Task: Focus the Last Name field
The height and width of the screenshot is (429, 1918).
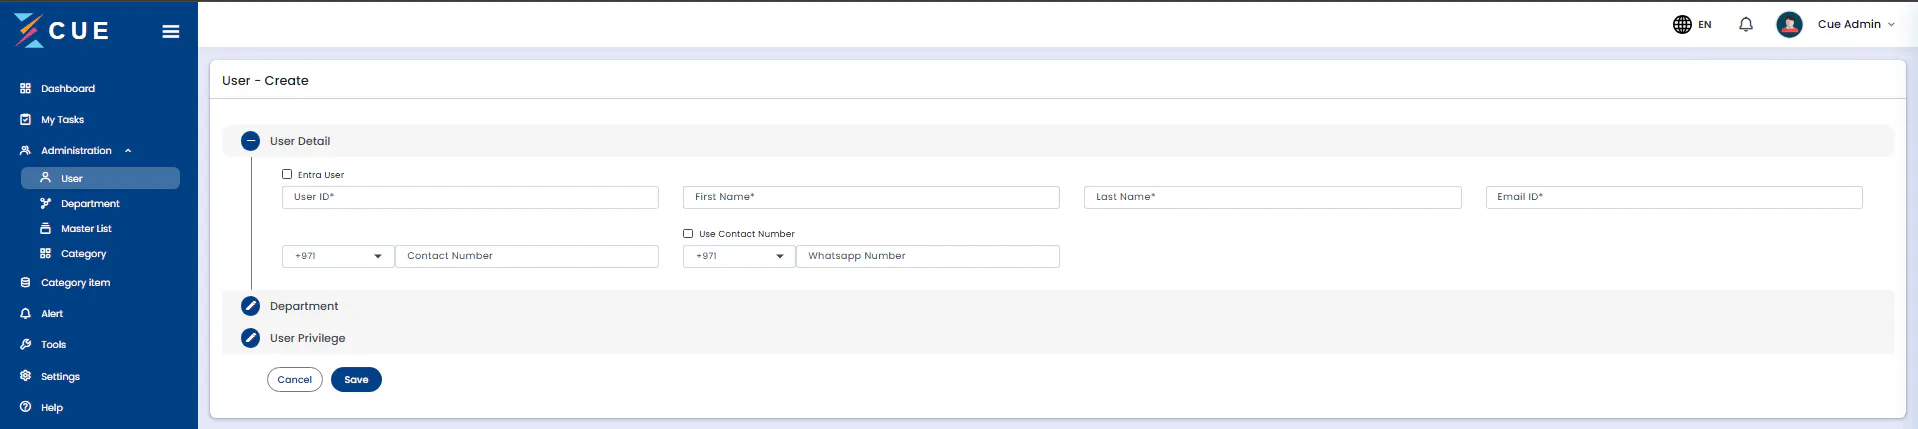Action: click(x=1273, y=197)
